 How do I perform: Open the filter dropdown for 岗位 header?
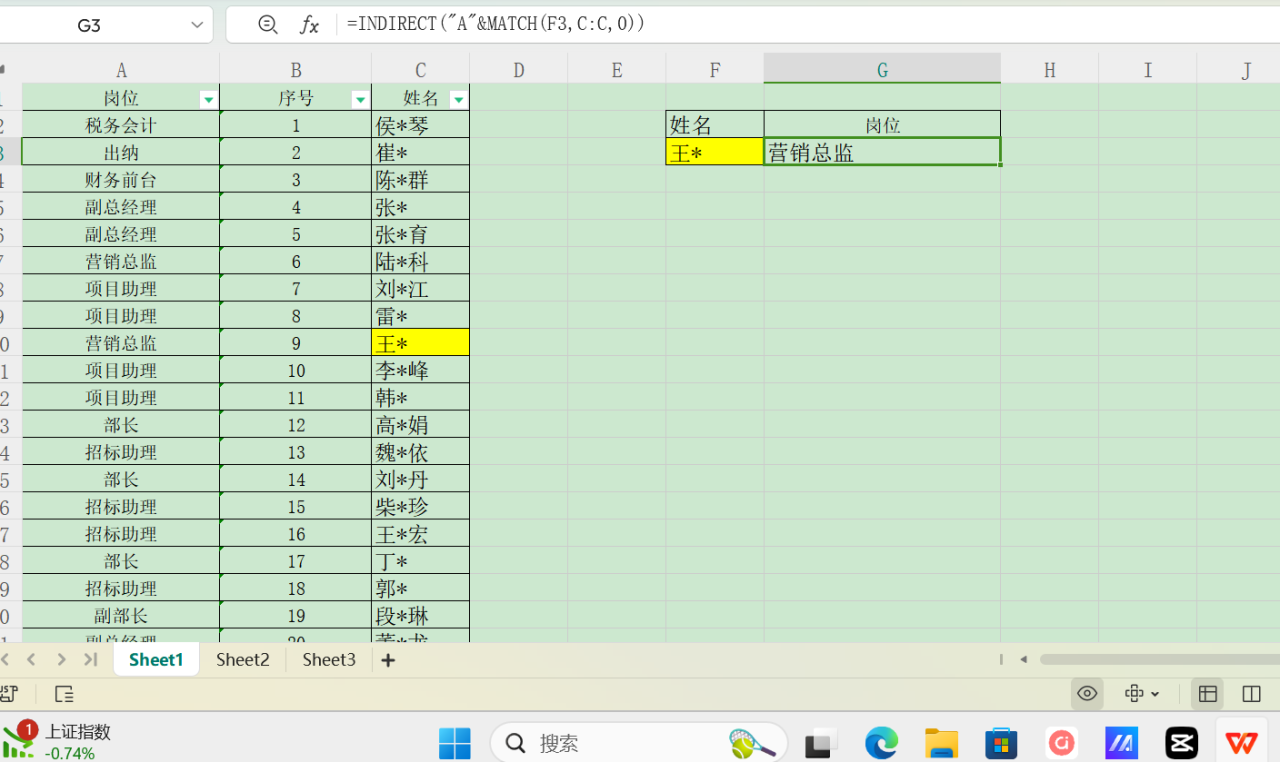208,99
